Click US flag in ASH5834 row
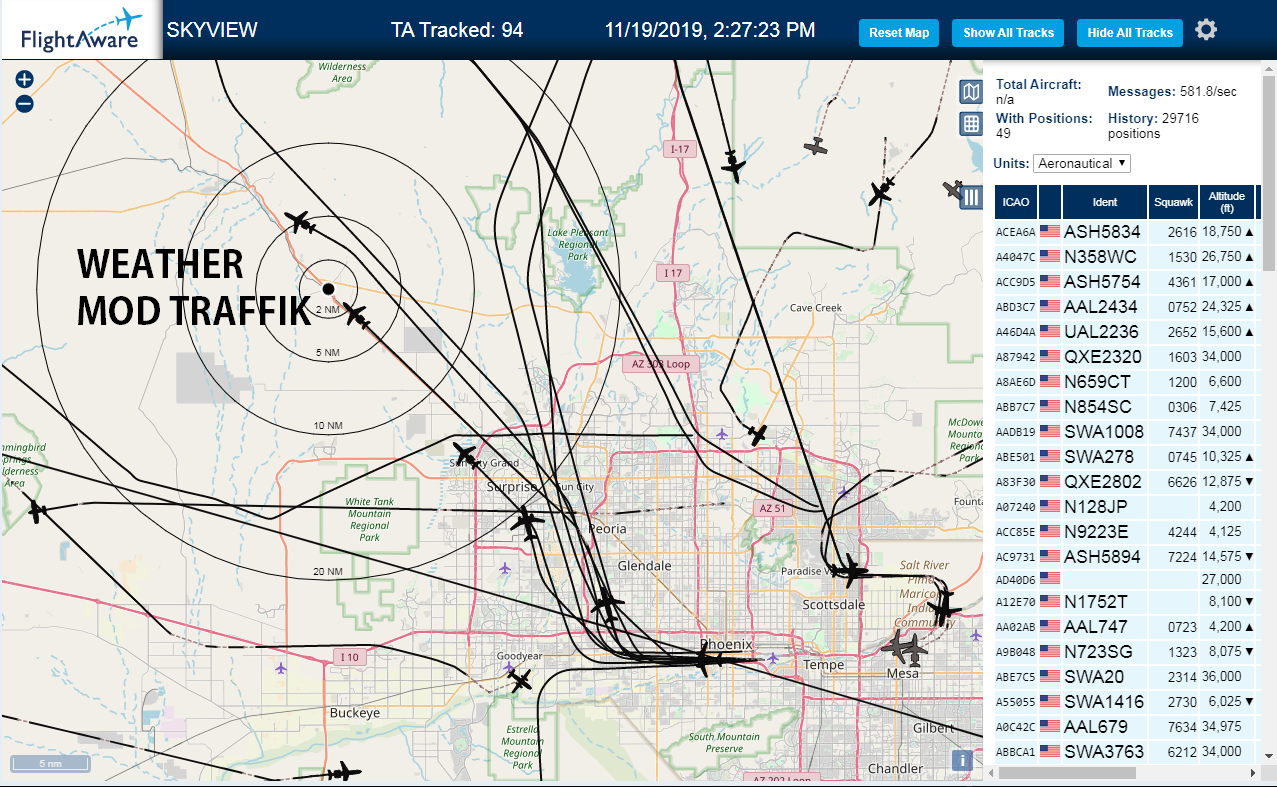 tap(1050, 231)
